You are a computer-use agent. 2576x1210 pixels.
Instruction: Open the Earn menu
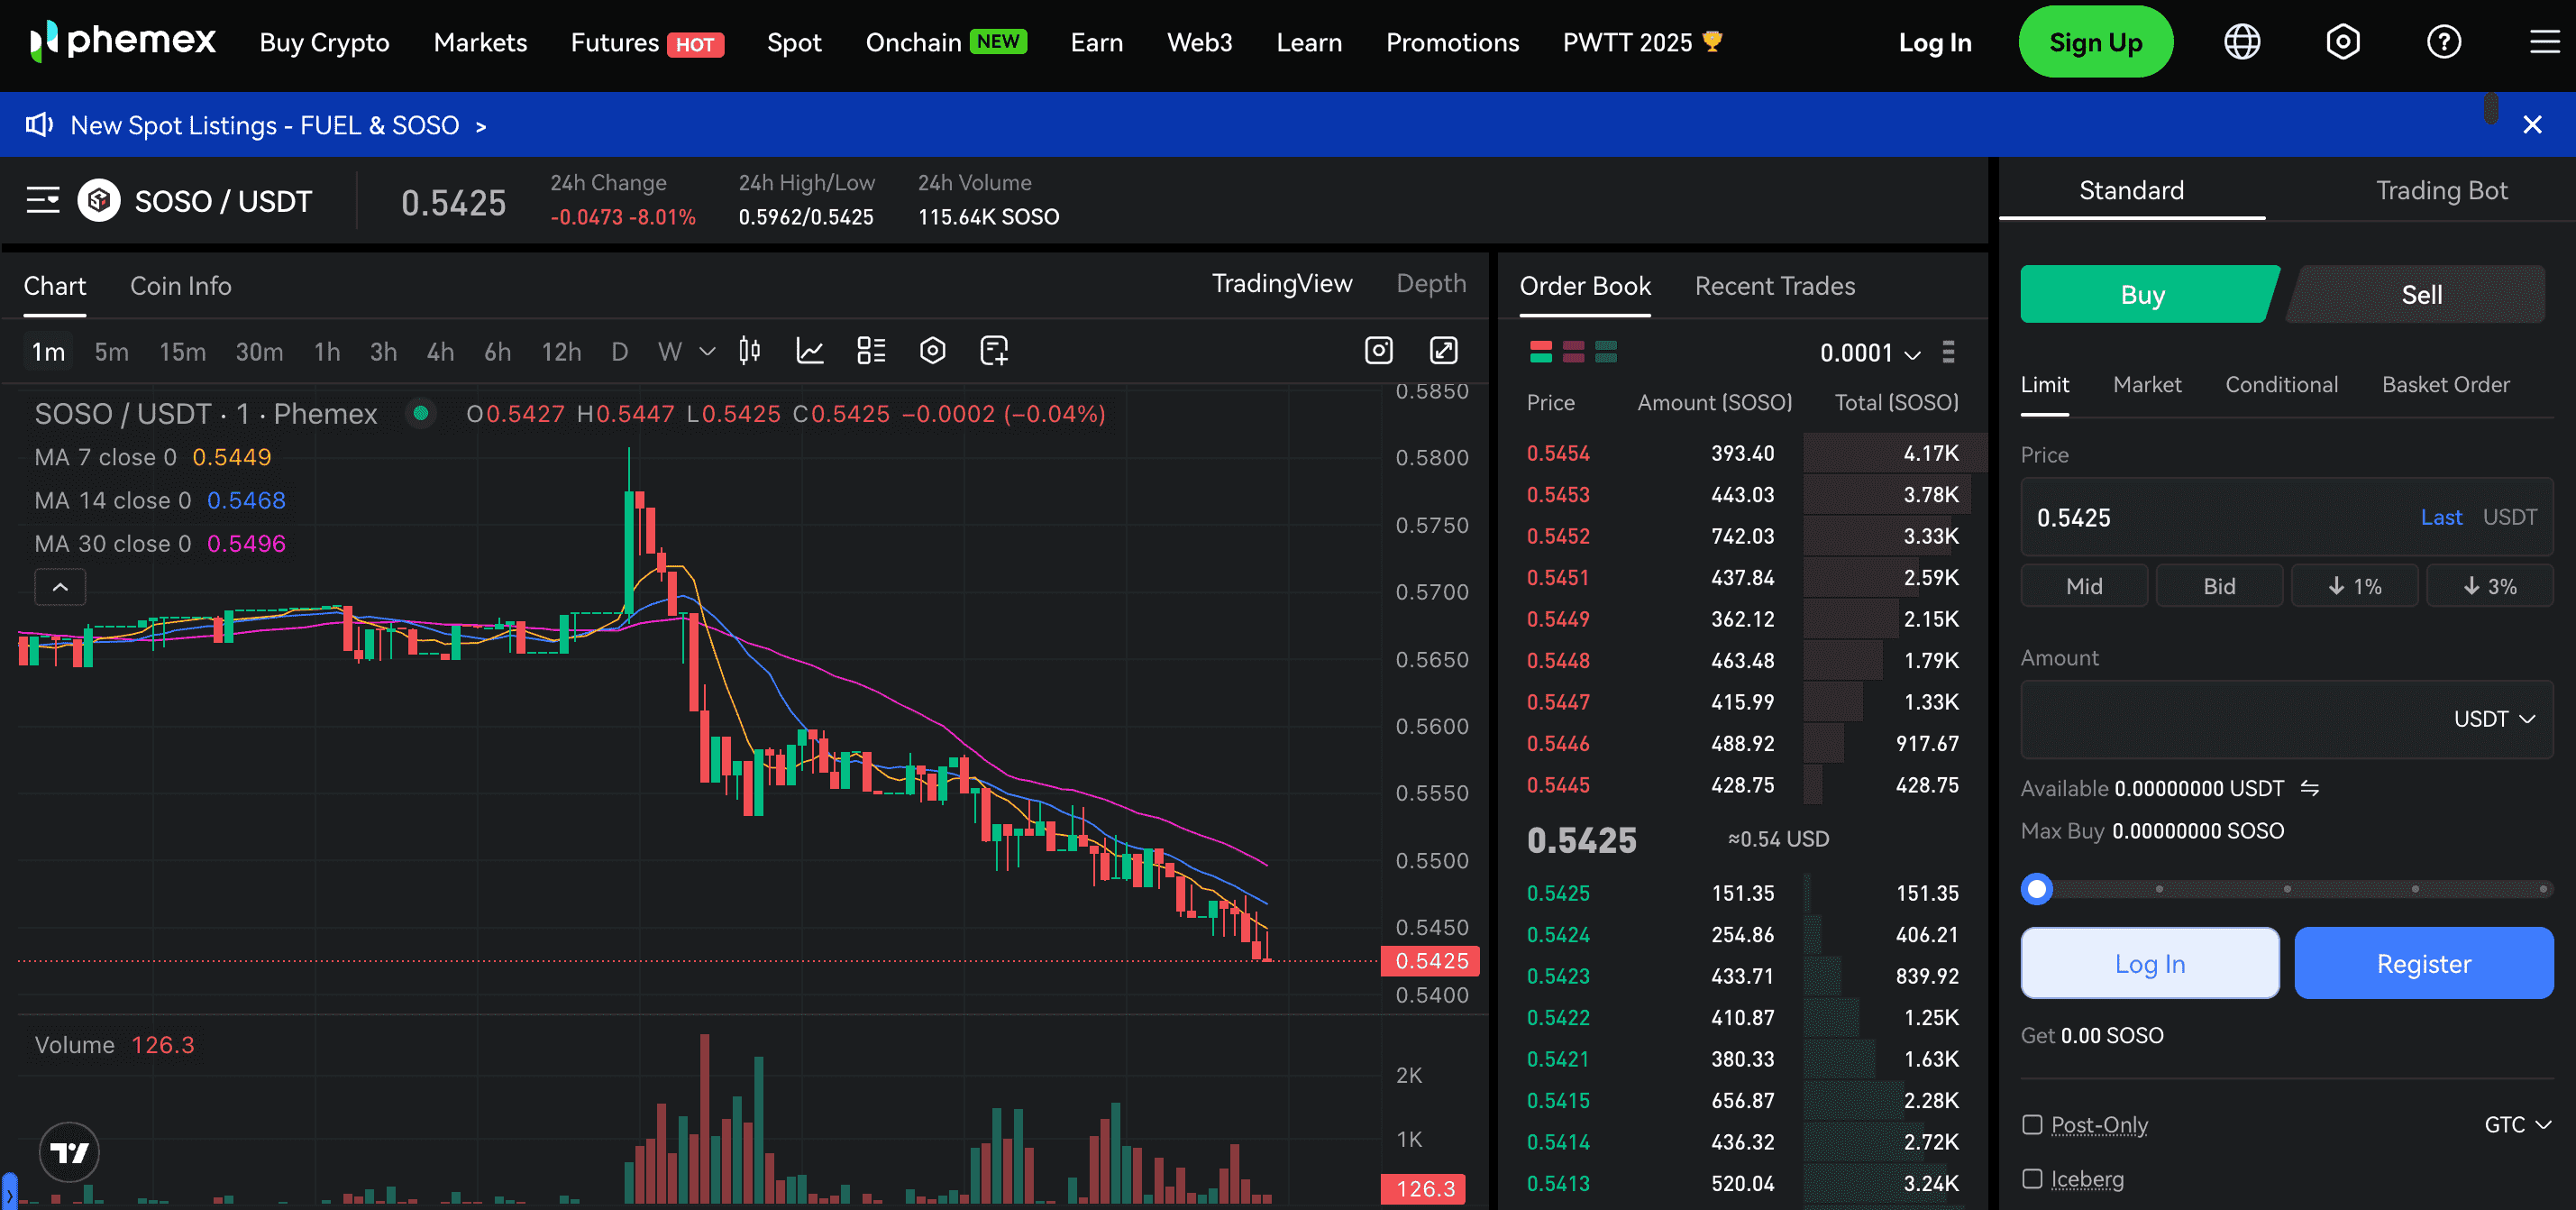pos(1096,42)
